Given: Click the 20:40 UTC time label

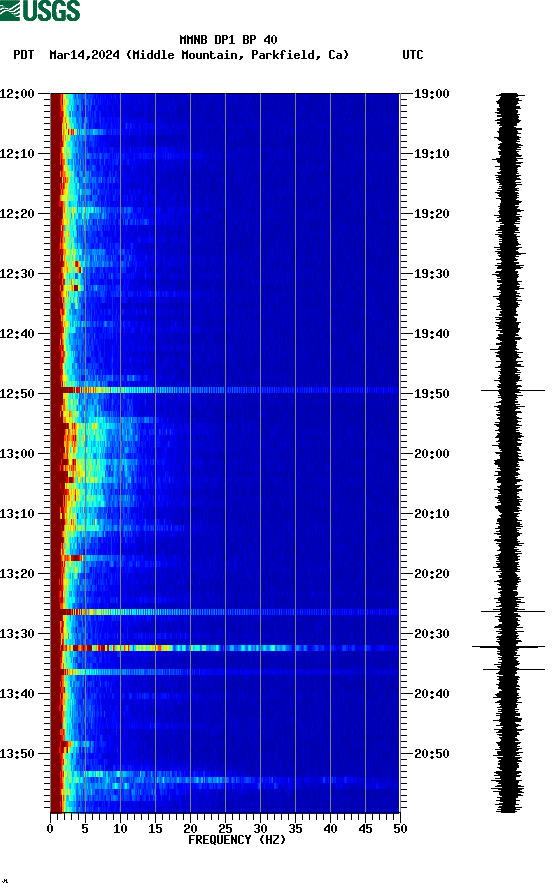Looking at the screenshot, I should (x=432, y=693).
